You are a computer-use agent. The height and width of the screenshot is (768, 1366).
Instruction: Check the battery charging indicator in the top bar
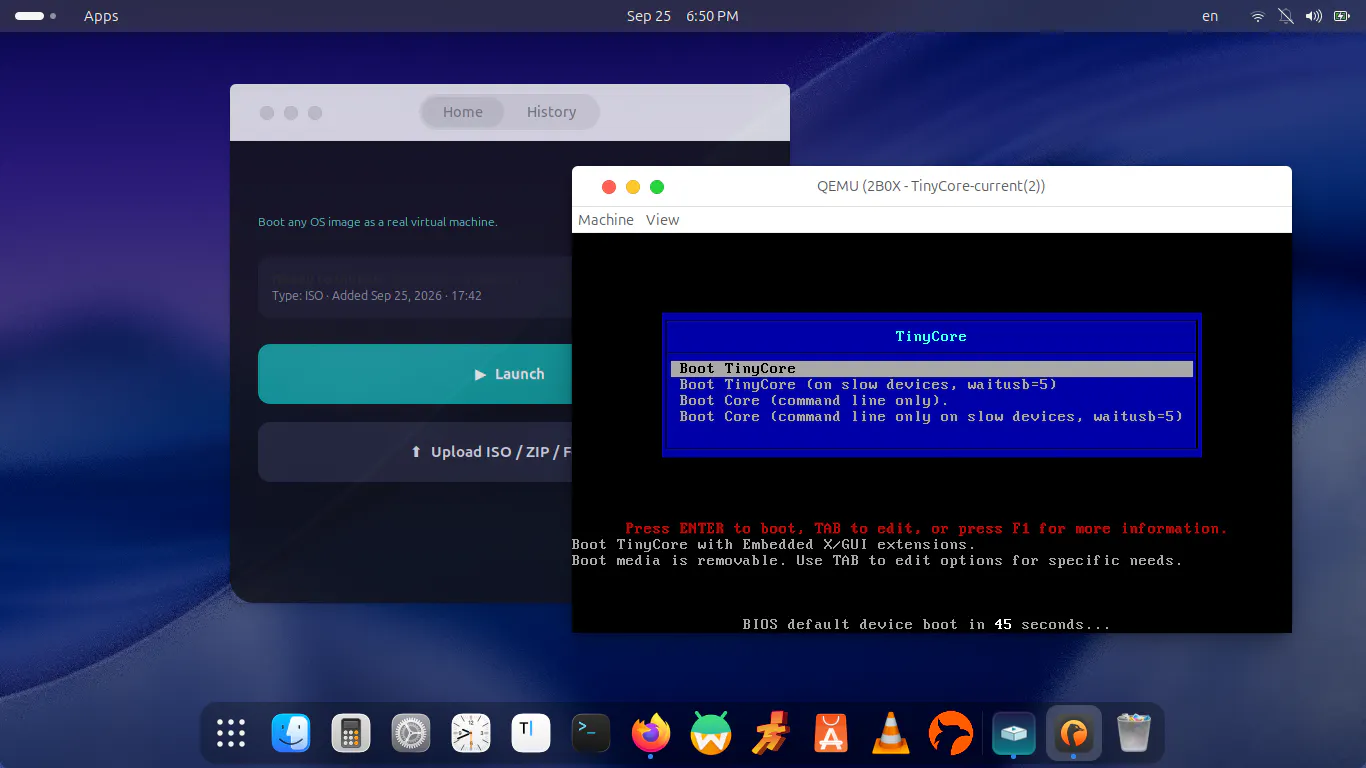click(x=1342, y=16)
